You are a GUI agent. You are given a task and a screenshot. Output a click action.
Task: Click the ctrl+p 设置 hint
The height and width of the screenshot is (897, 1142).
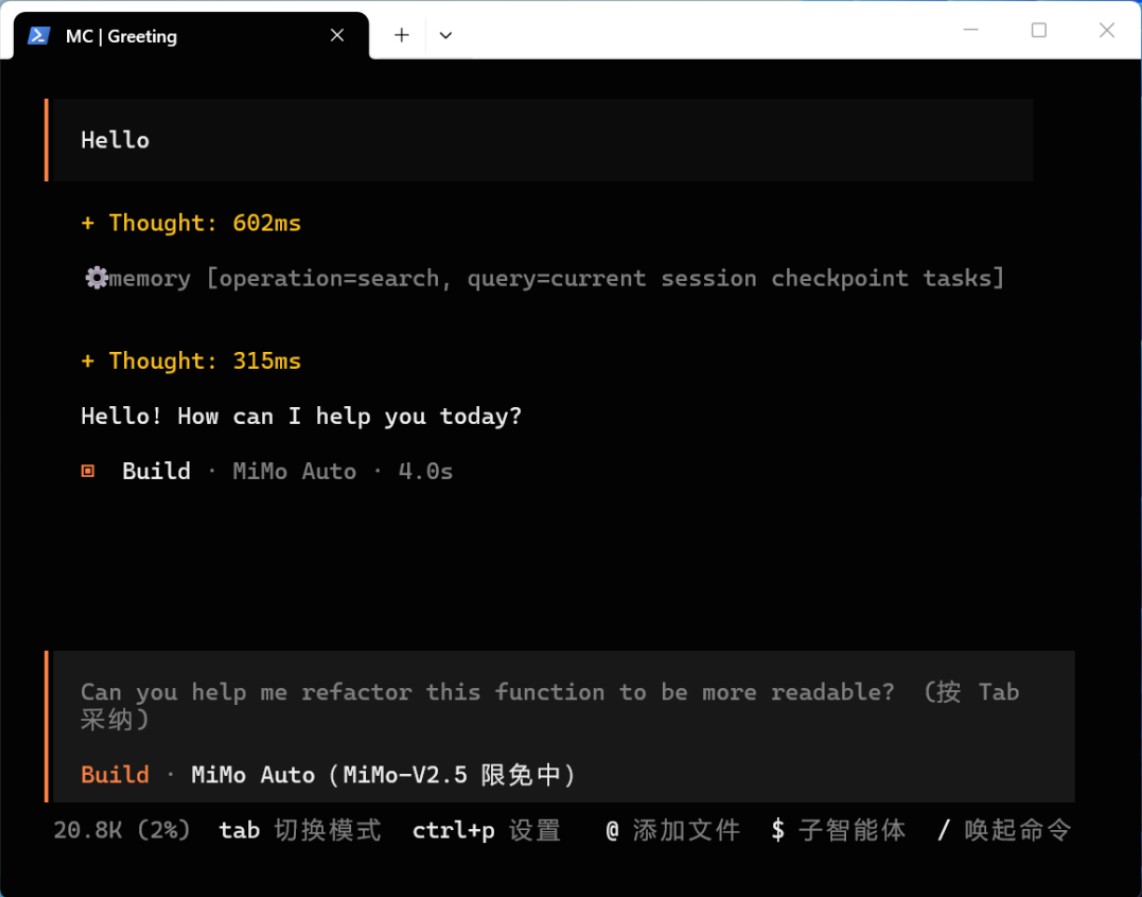click(x=487, y=830)
